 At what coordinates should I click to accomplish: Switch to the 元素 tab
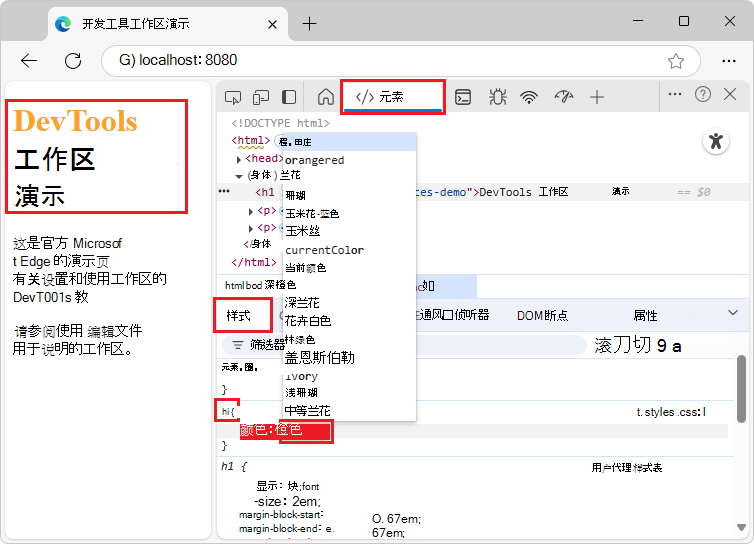point(393,97)
